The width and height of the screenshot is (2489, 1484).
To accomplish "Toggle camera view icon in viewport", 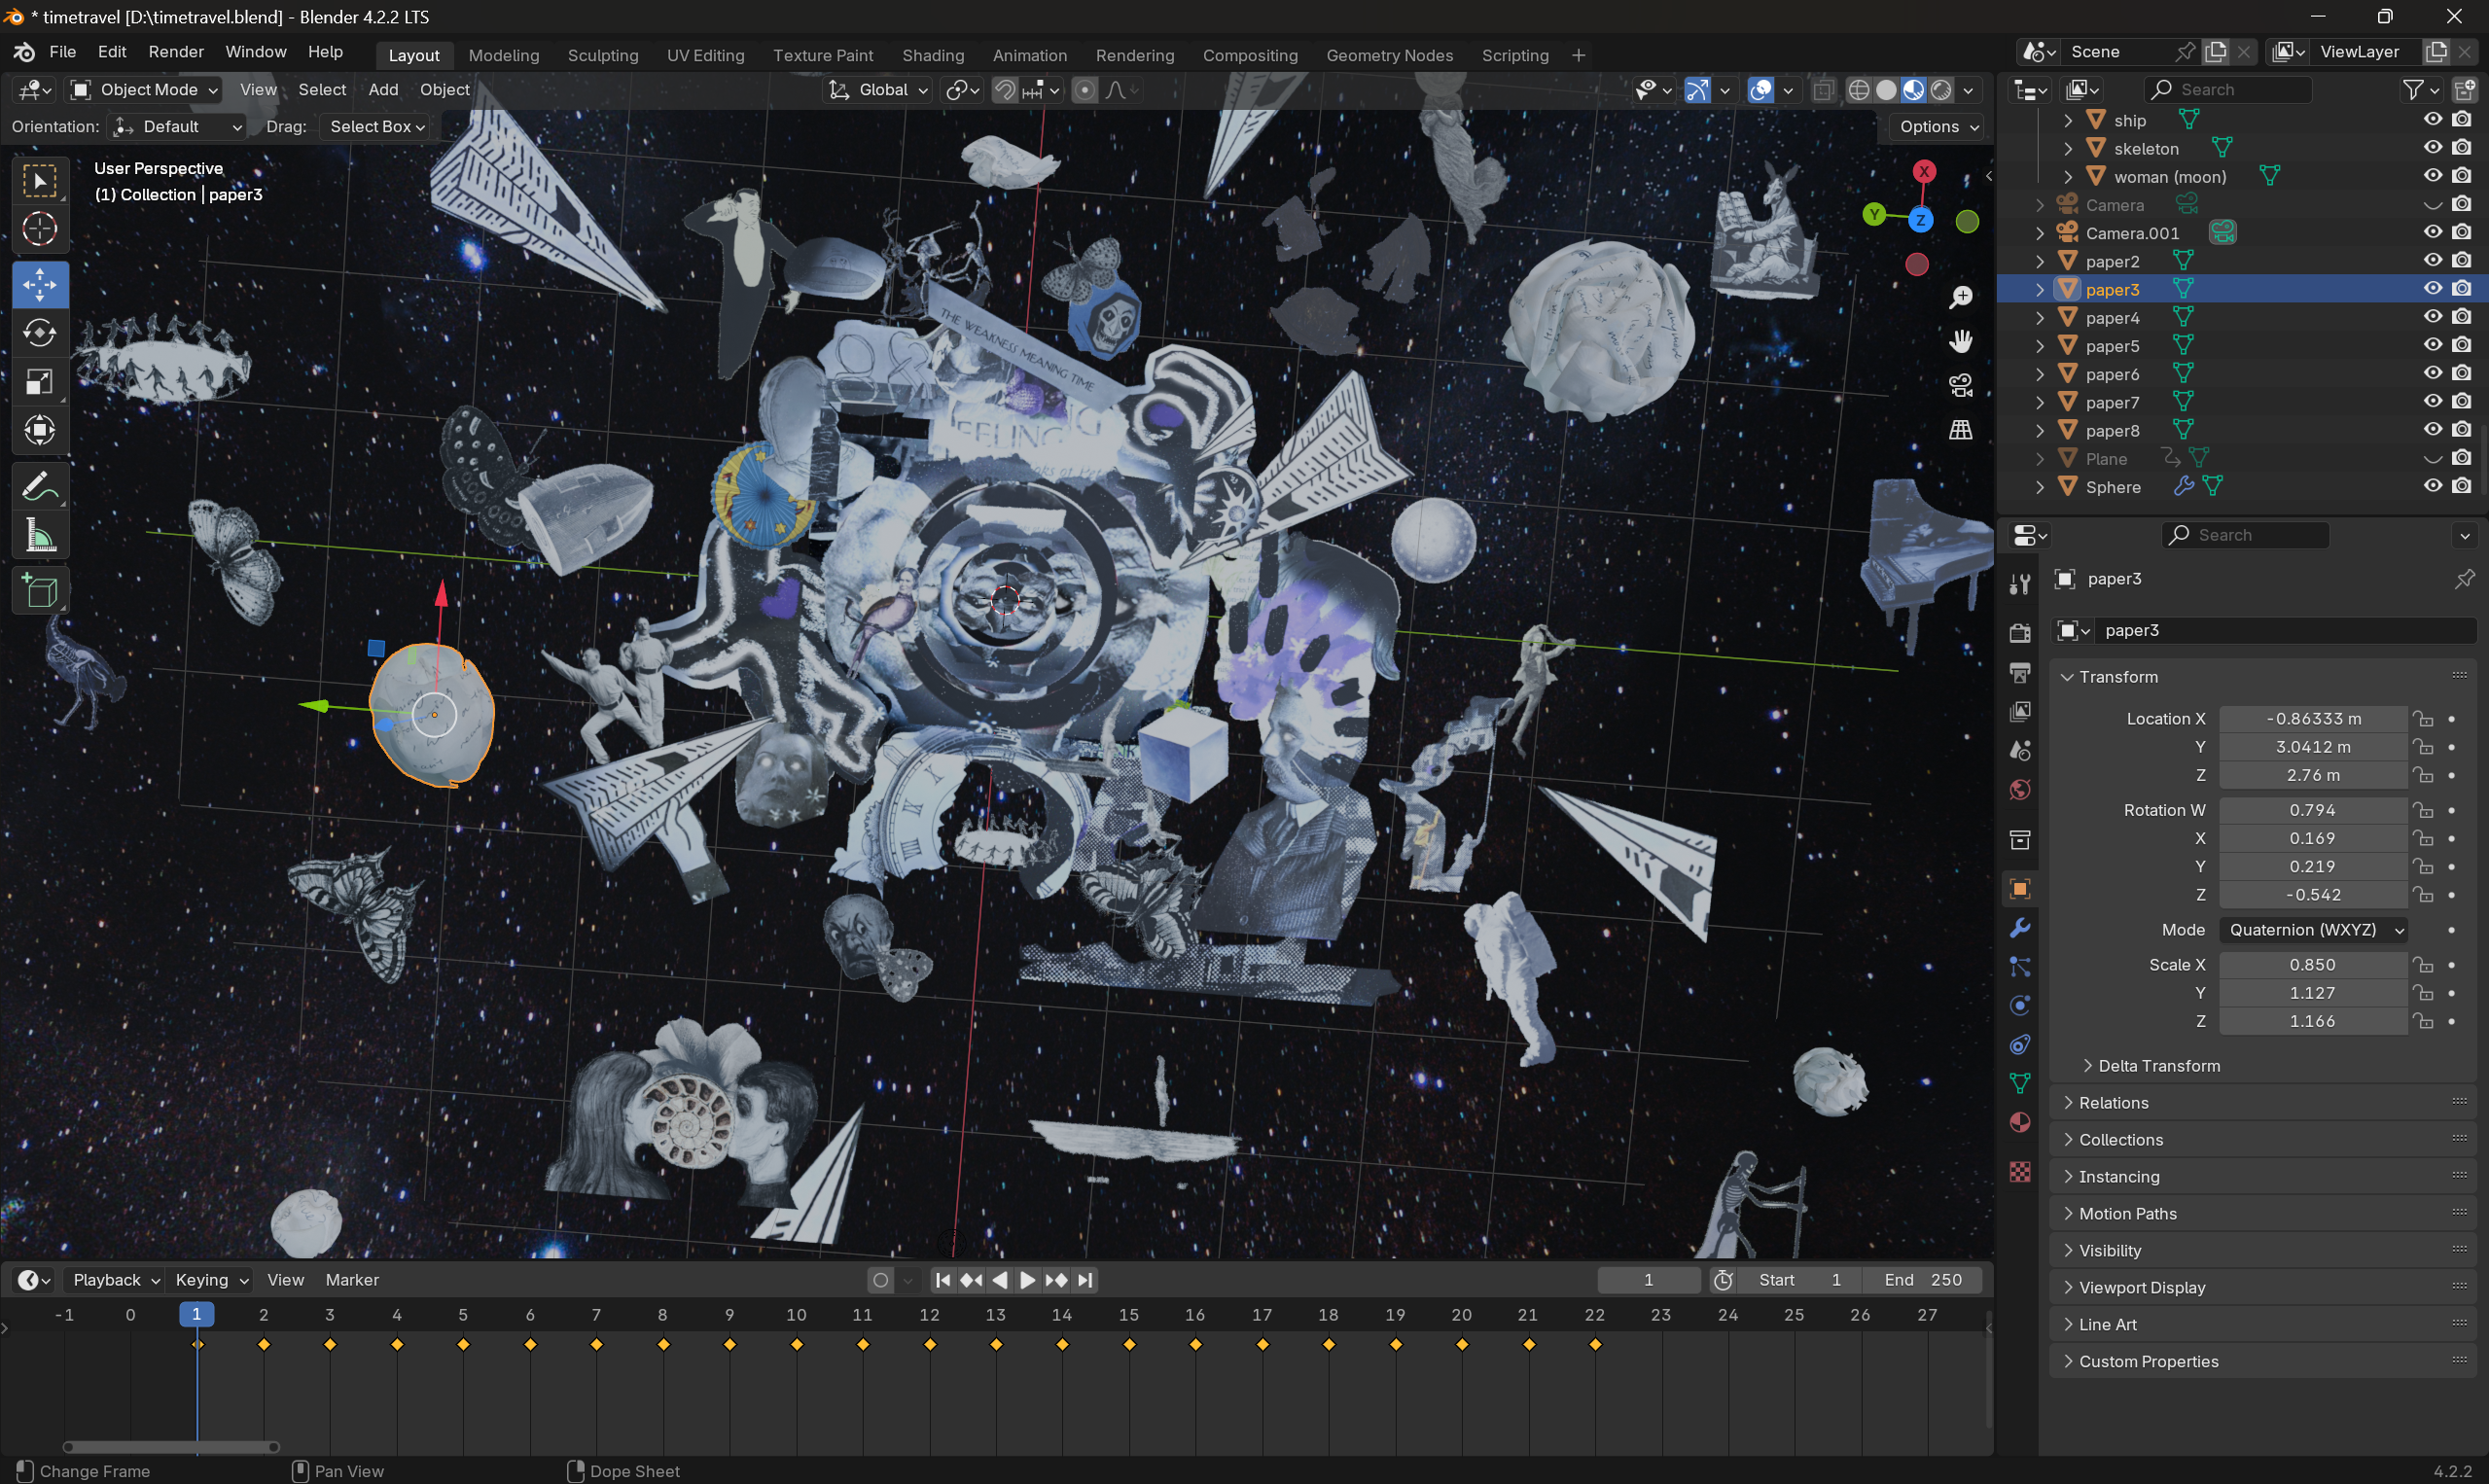I will click(x=1960, y=385).
